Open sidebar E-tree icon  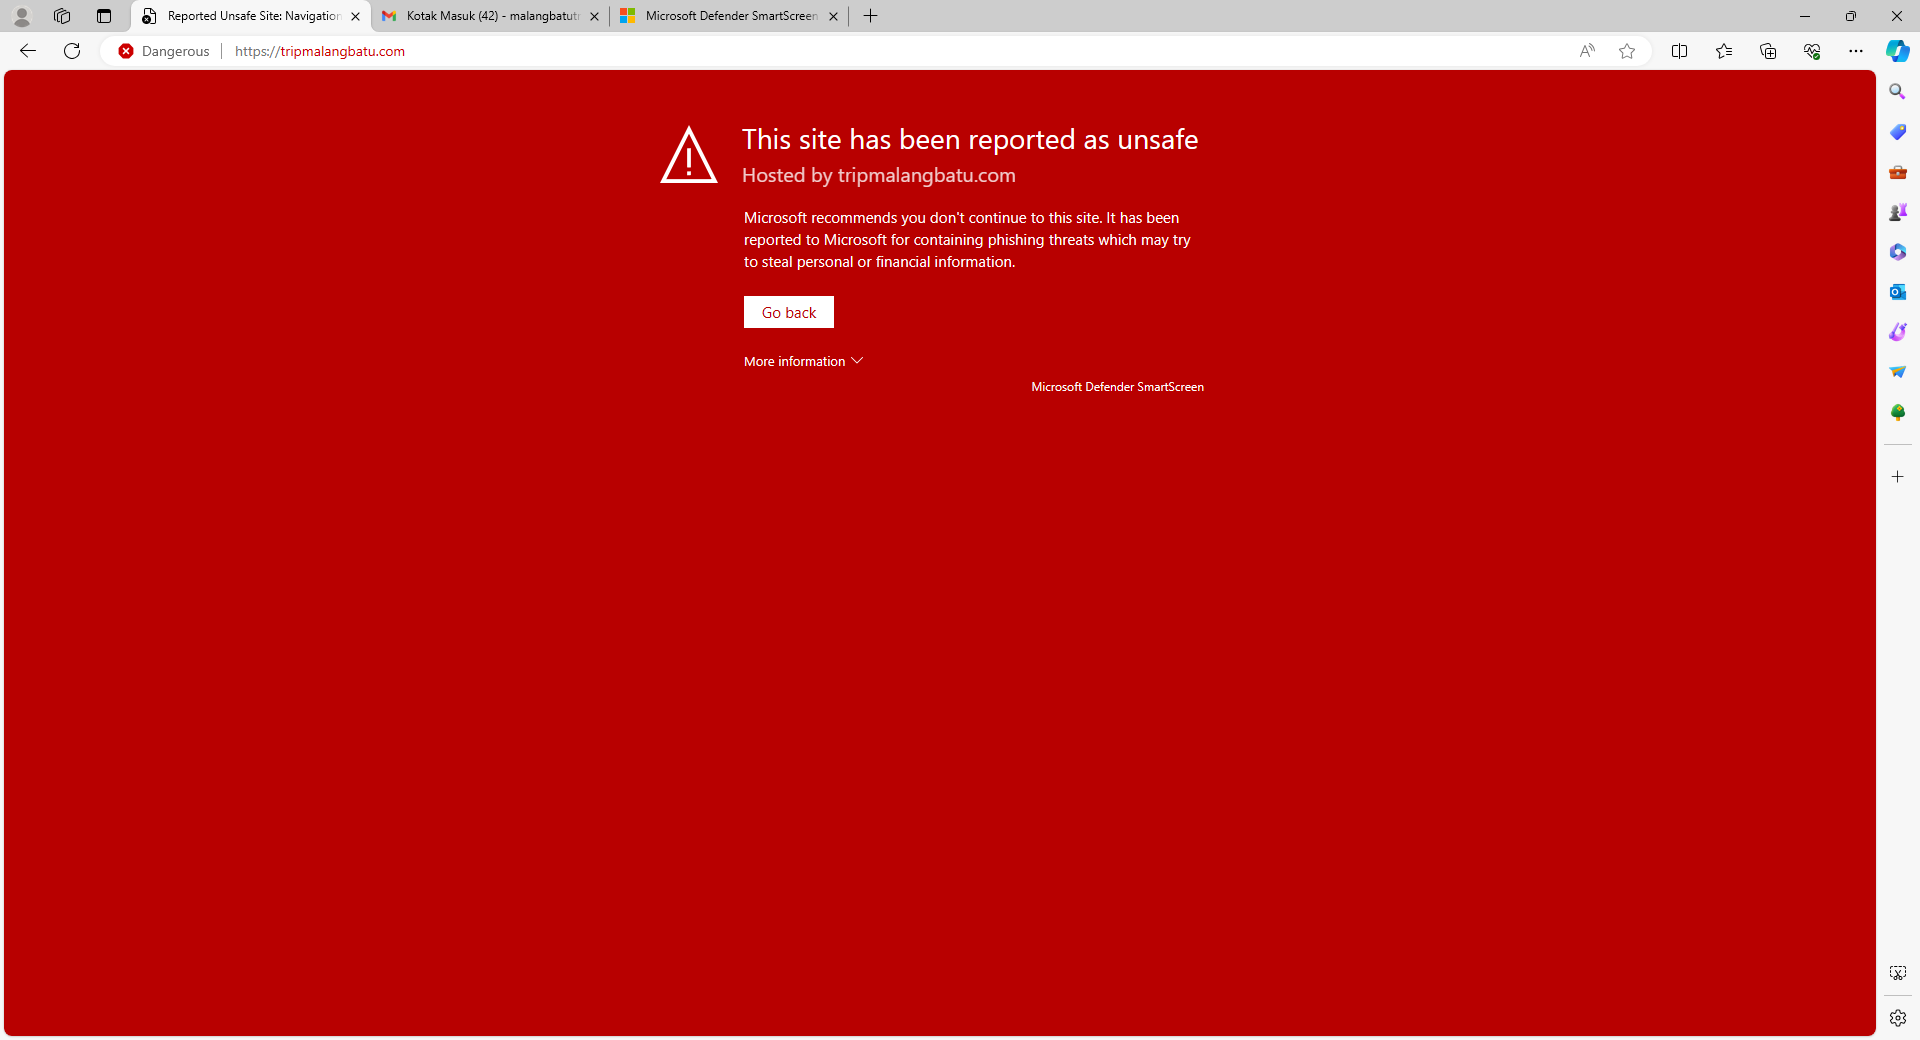pyautogui.click(x=1897, y=412)
